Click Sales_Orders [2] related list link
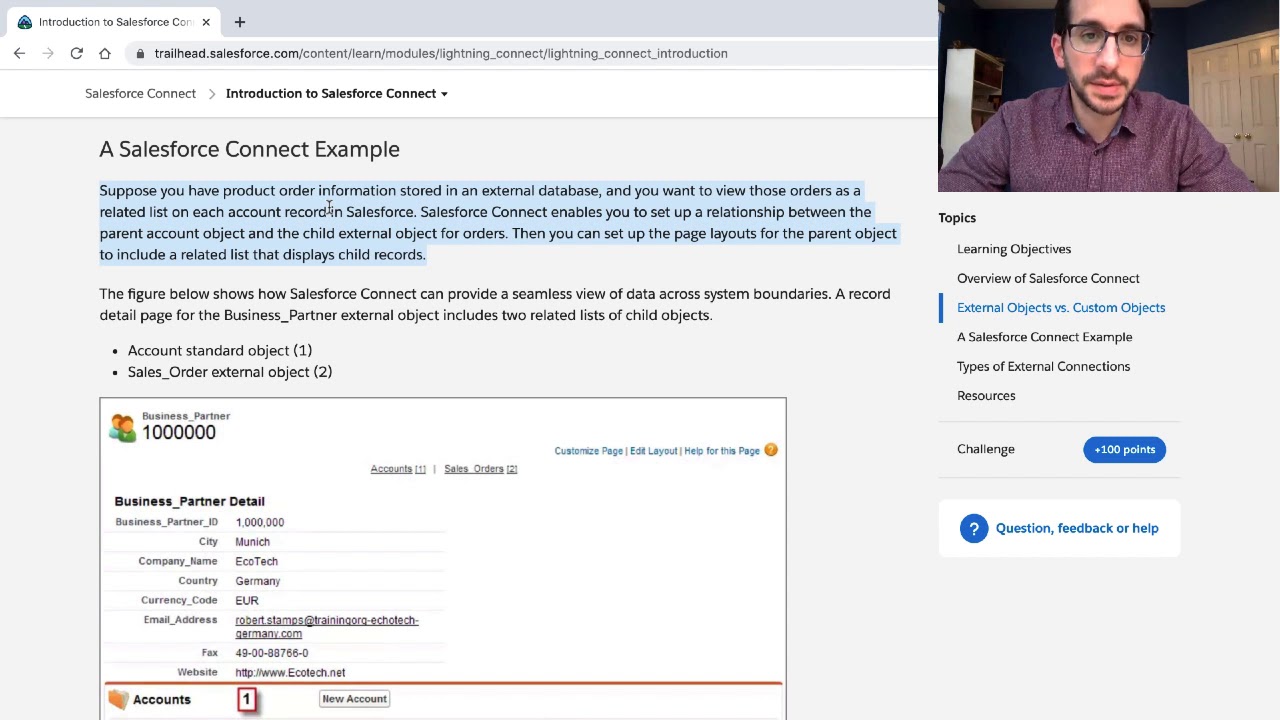Screen dimensions: 1280x720 [480, 469]
